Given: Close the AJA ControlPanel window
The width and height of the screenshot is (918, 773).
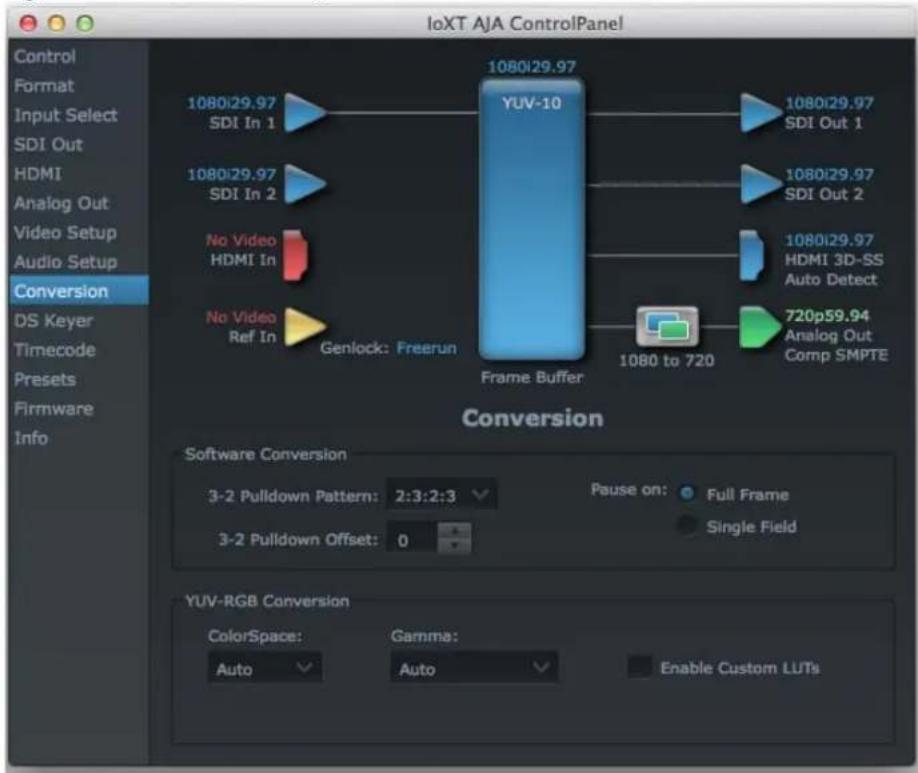Looking at the screenshot, I should [x=29, y=23].
